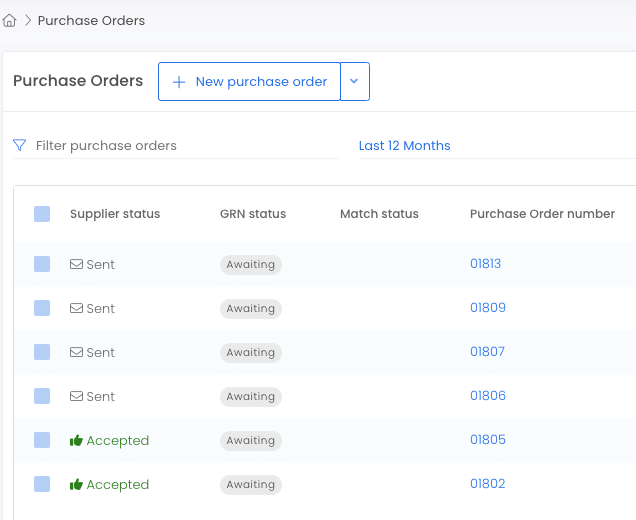Expand the New purchase order dropdown arrow
Viewport: 636px width, 520px height.
[355, 82]
